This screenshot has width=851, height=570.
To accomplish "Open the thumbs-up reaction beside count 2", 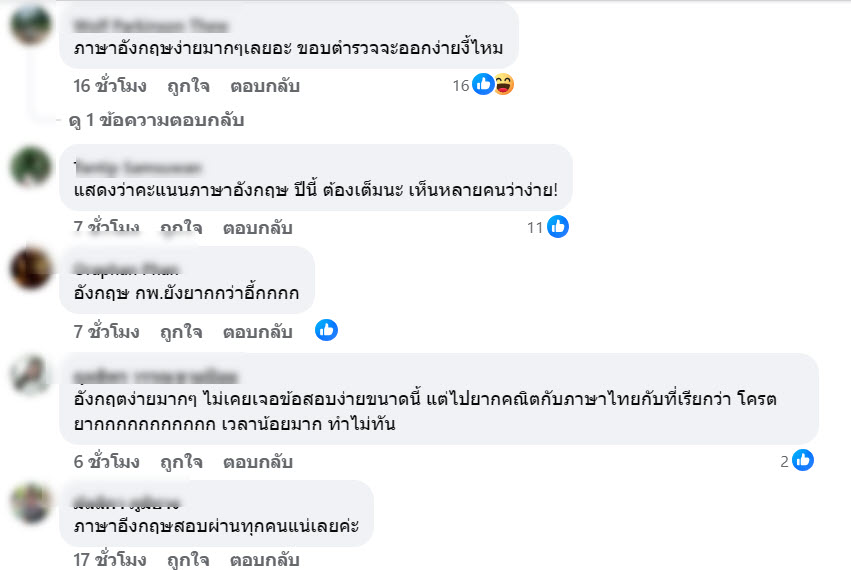I will 802,460.
